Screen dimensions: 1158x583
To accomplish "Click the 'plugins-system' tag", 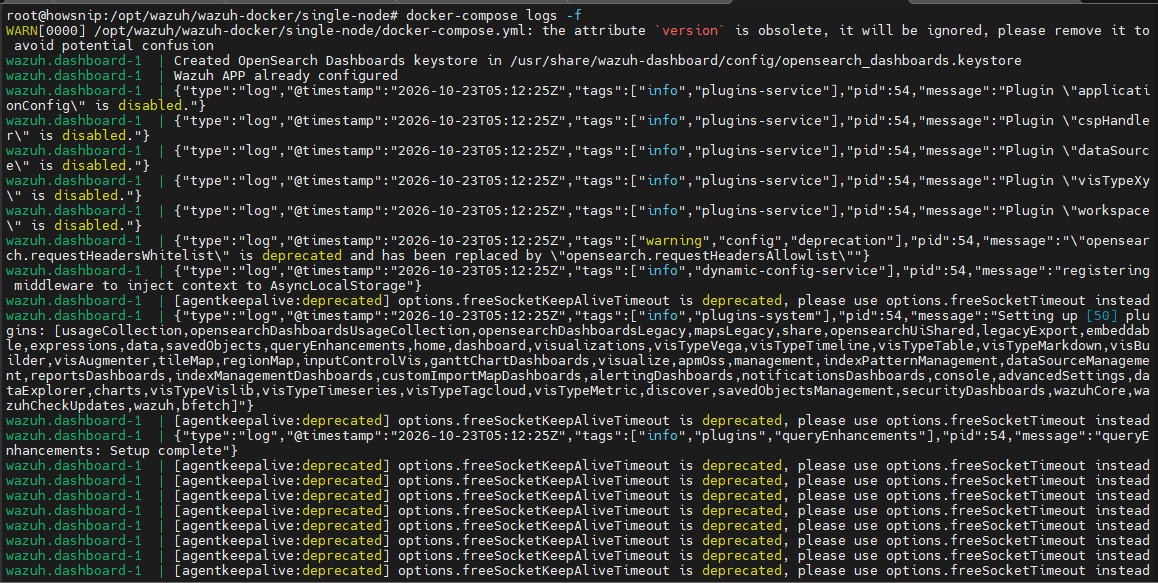I will click(758, 316).
